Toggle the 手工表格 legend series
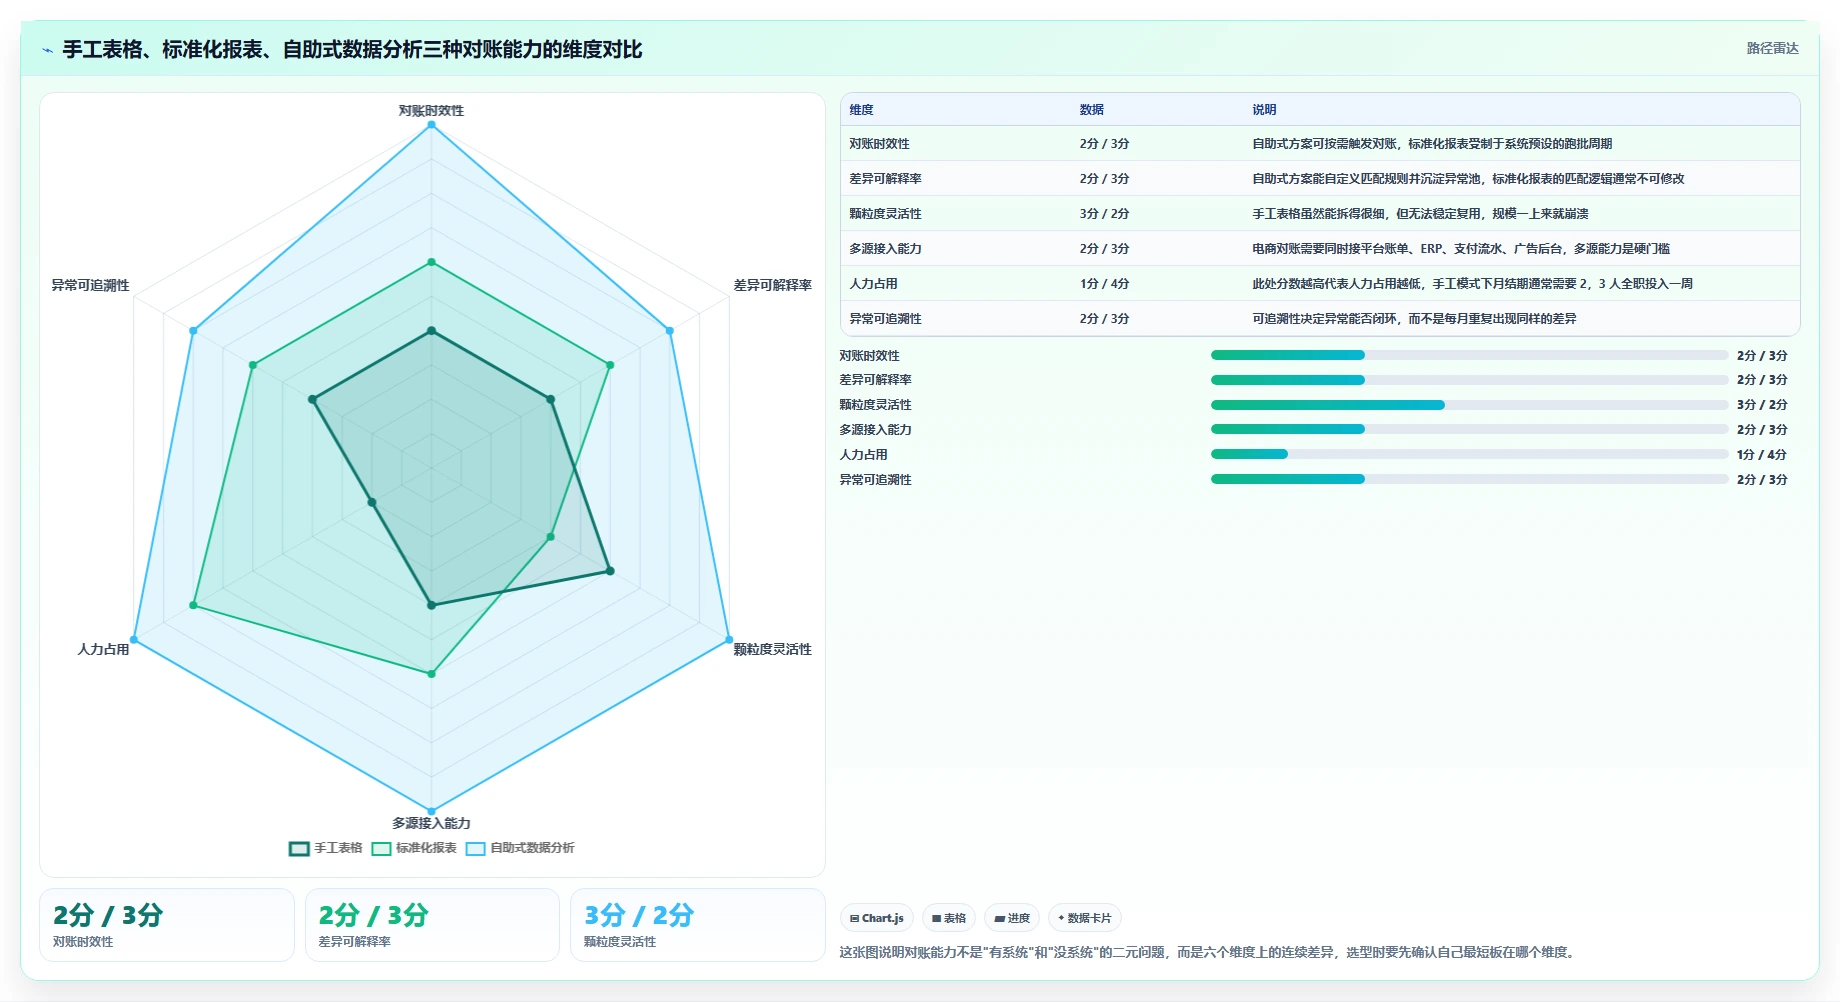Viewport: 1840px width, 1002px height. [x=326, y=848]
